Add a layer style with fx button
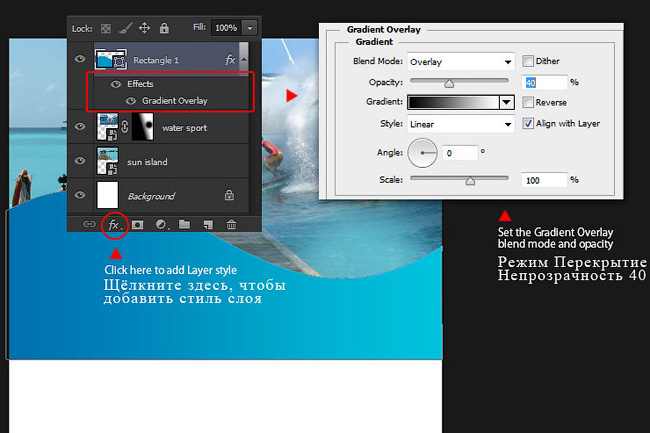Viewport: 650px width, 433px height. (114, 225)
